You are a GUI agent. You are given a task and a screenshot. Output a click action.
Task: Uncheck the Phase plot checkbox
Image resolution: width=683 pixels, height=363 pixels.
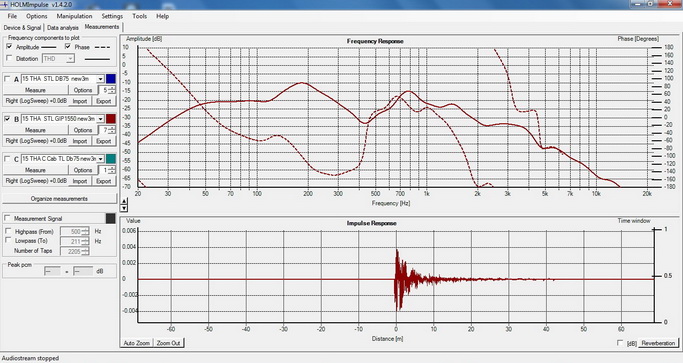(x=68, y=47)
